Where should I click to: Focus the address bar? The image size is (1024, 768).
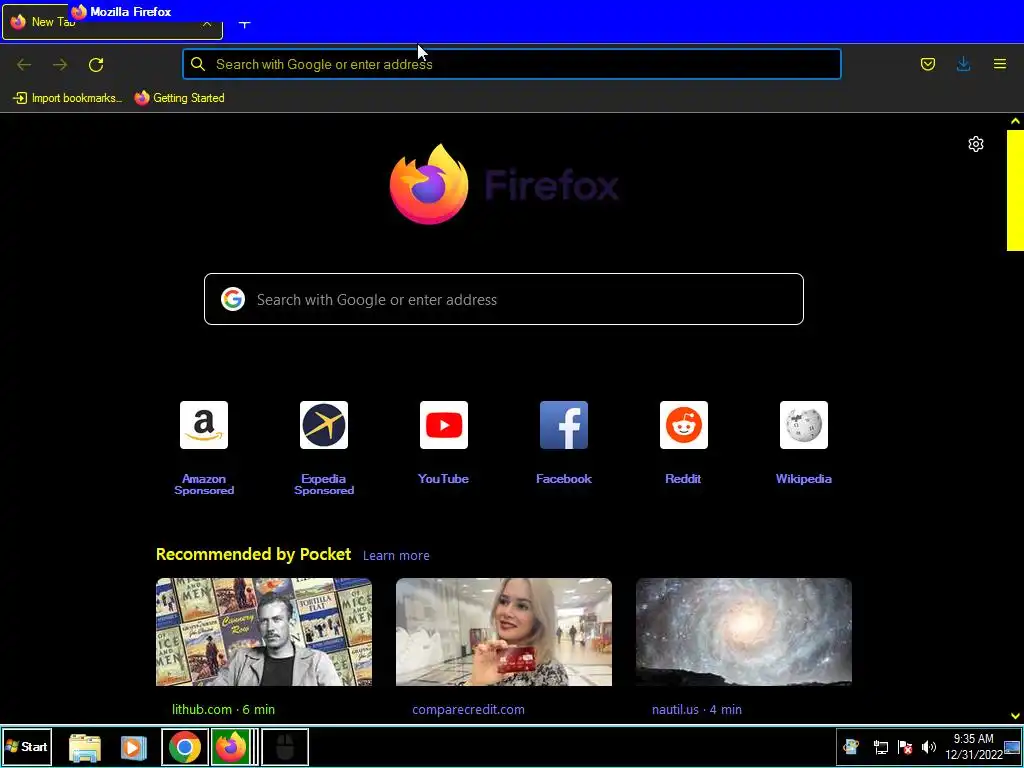511,64
